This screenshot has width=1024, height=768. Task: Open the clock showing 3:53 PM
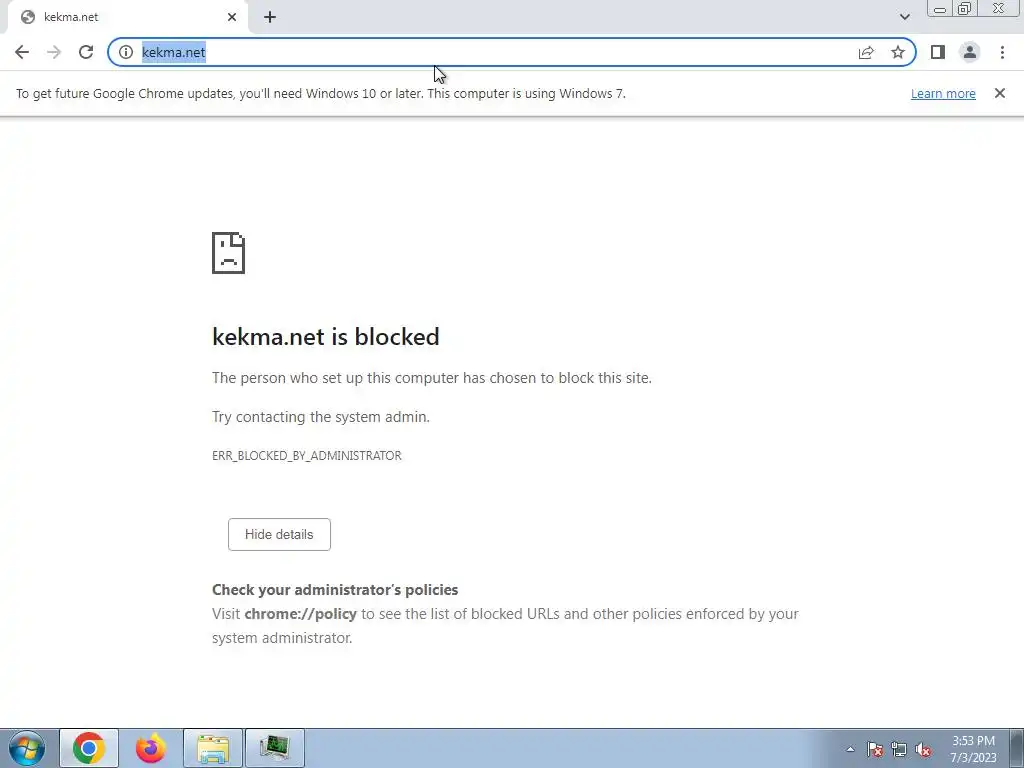pos(973,749)
